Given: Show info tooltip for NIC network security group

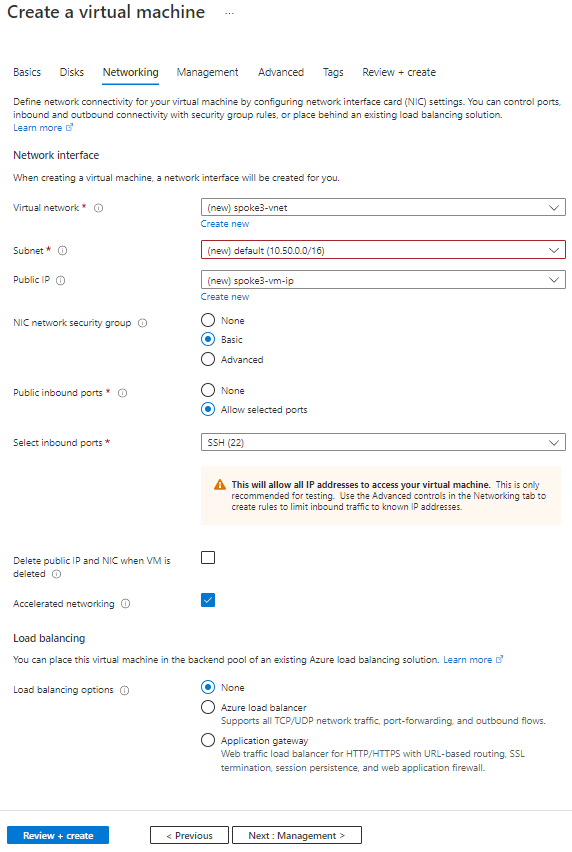Looking at the screenshot, I should (x=142, y=323).
